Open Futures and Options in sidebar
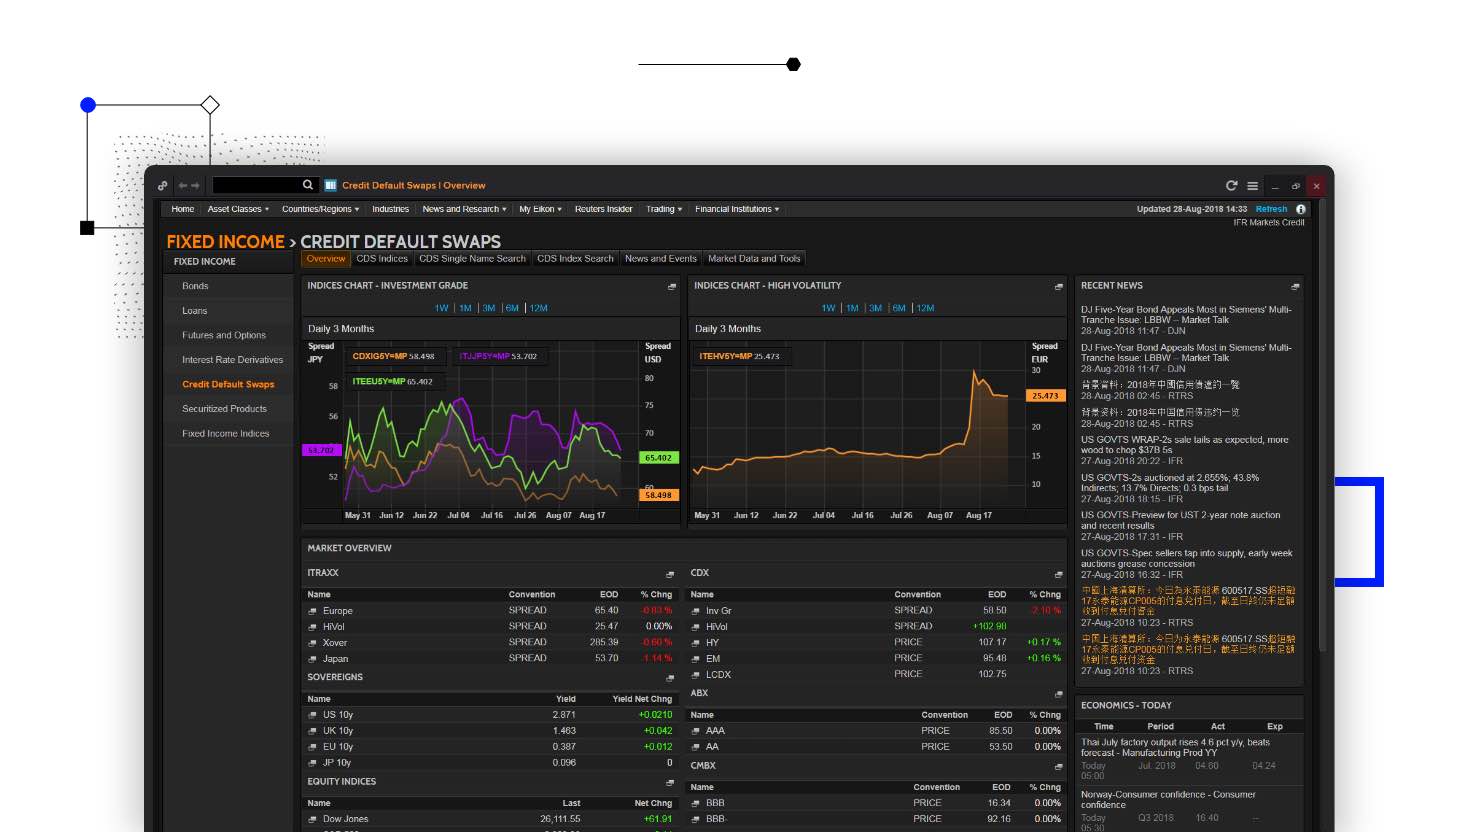 pyautogui.click(x=230, y=335)
